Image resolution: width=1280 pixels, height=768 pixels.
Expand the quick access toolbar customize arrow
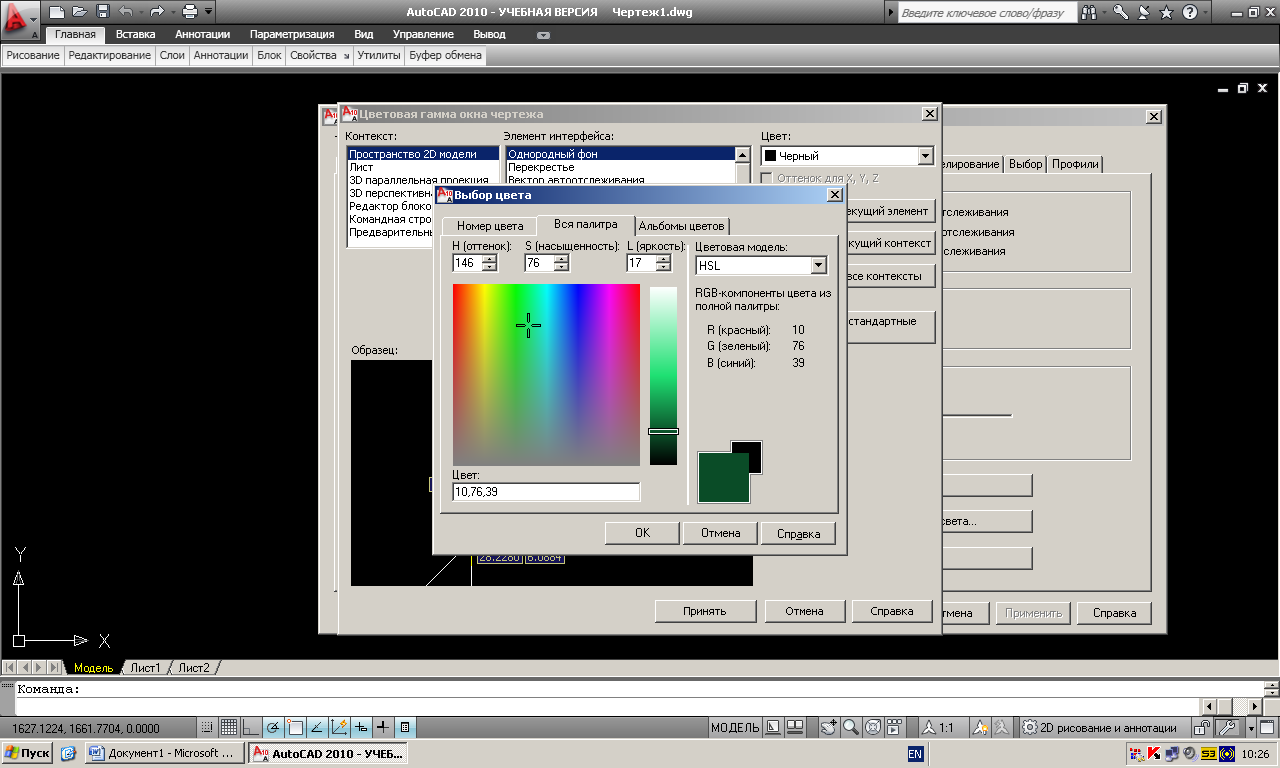point(208,12)
